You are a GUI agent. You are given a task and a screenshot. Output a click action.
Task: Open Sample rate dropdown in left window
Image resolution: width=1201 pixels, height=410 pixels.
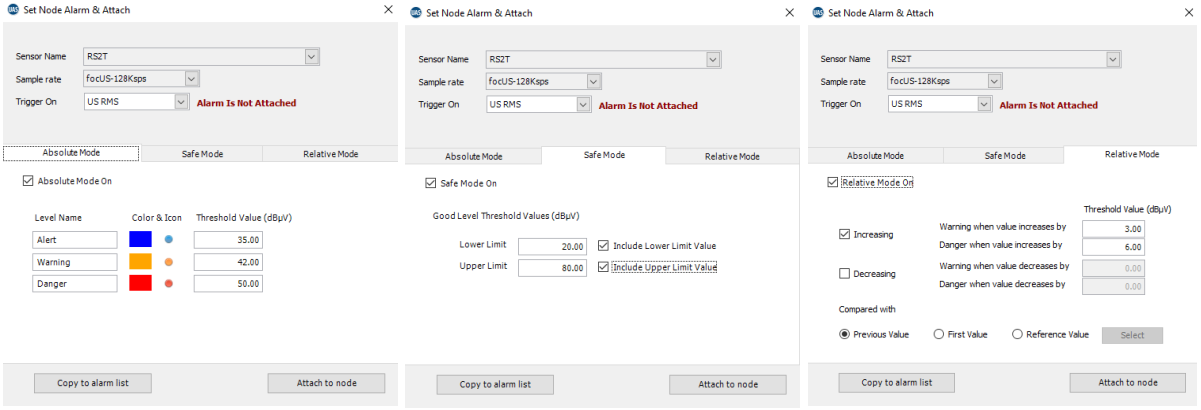point(193,79)
